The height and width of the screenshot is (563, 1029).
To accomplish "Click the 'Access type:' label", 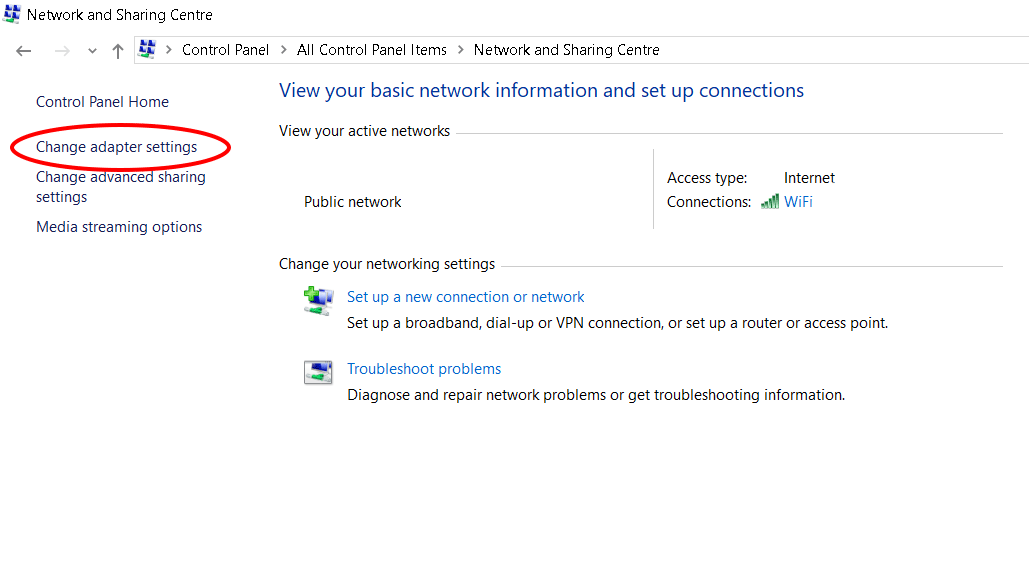I will pyautogui.click(x=707, y=178).
